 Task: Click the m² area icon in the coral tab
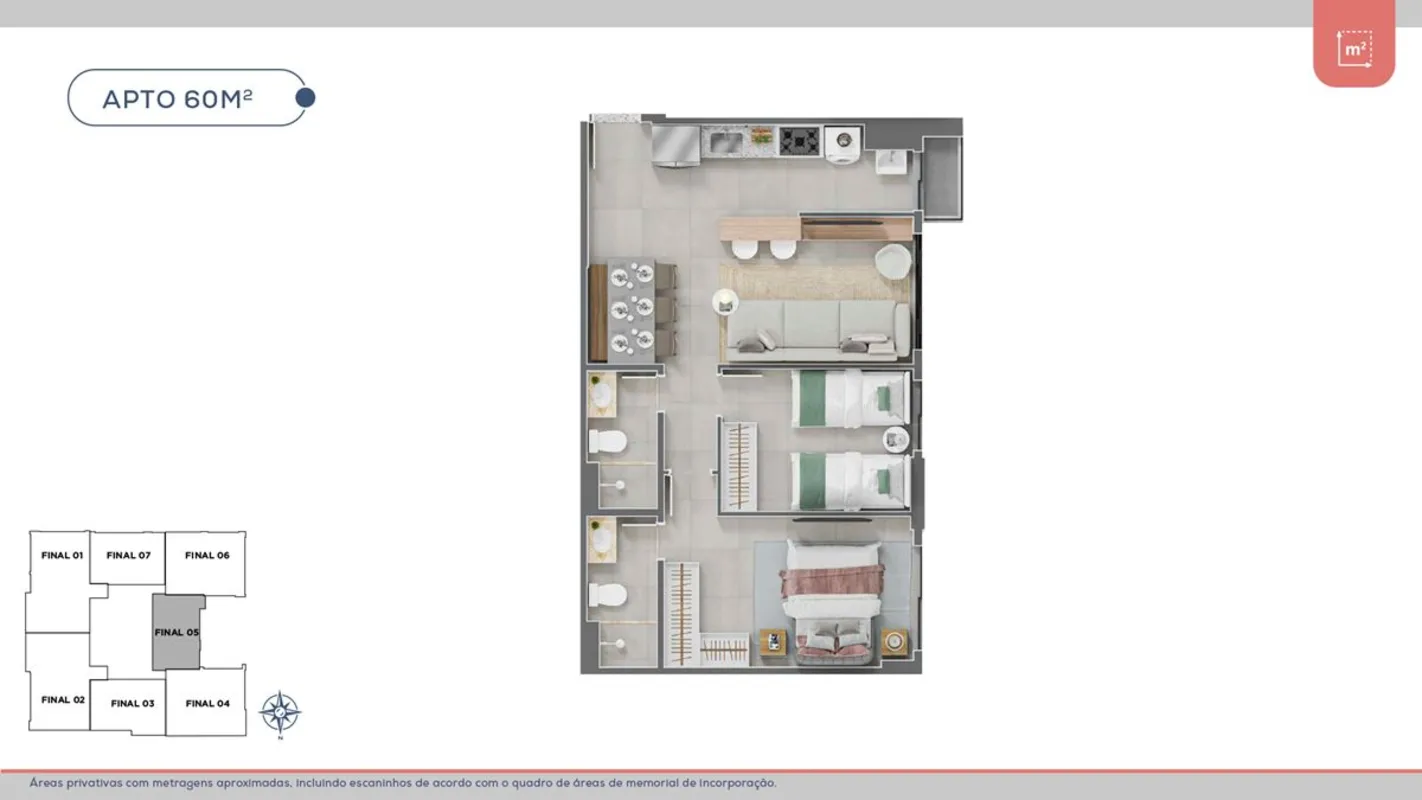pos(1354,48)
